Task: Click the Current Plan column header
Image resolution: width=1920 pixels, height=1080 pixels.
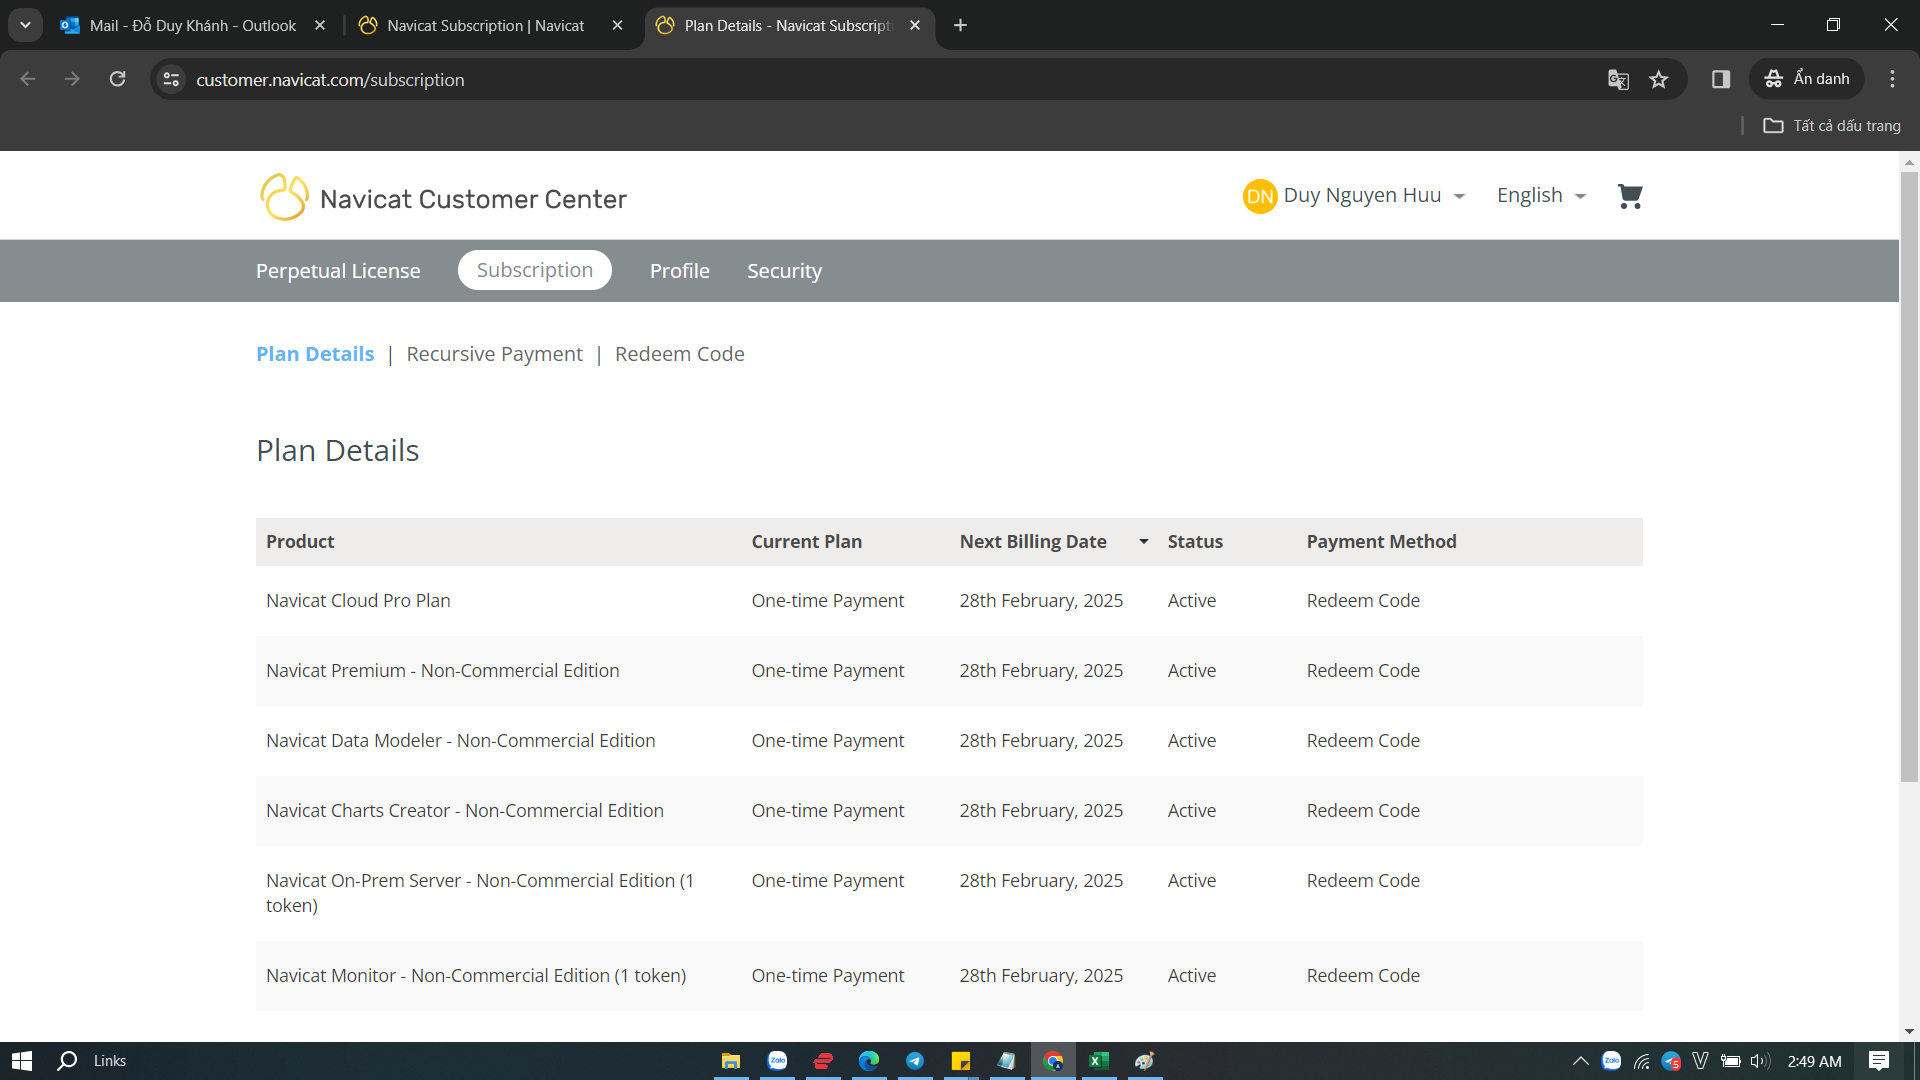Action: coord(807,541)
